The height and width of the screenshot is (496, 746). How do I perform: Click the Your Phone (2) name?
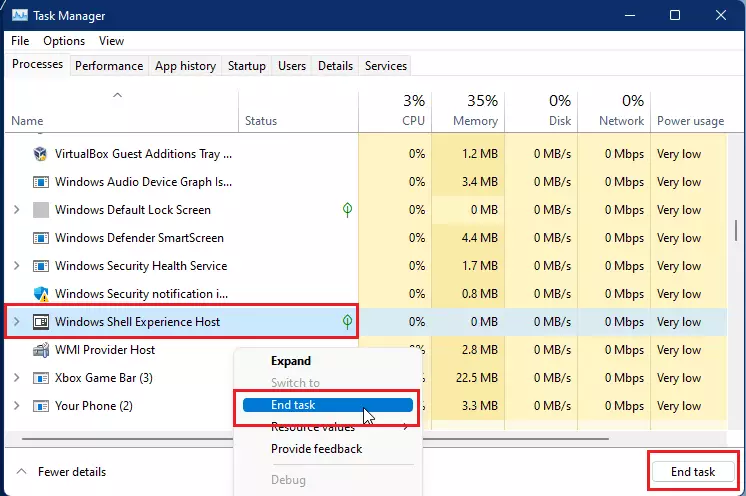(x=94, y=406)
